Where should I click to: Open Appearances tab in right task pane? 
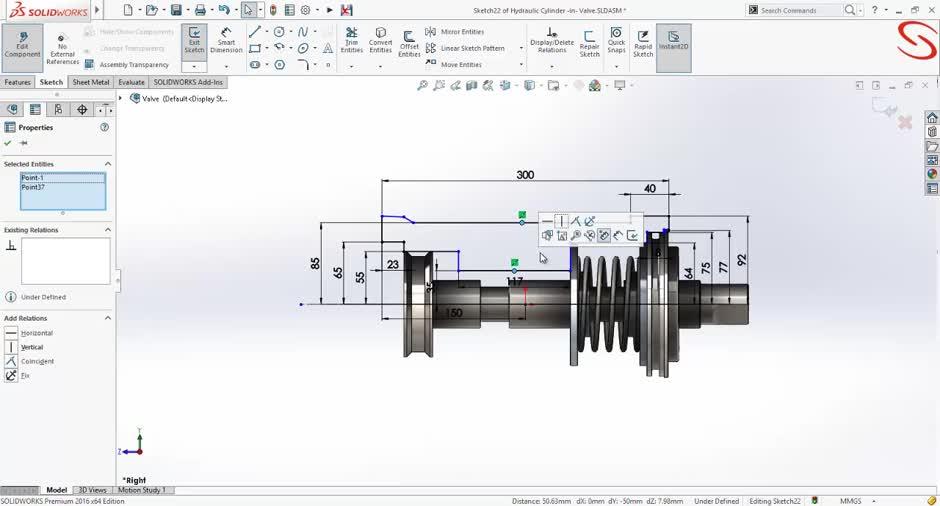pyautogui.click(x=932, y=174)
